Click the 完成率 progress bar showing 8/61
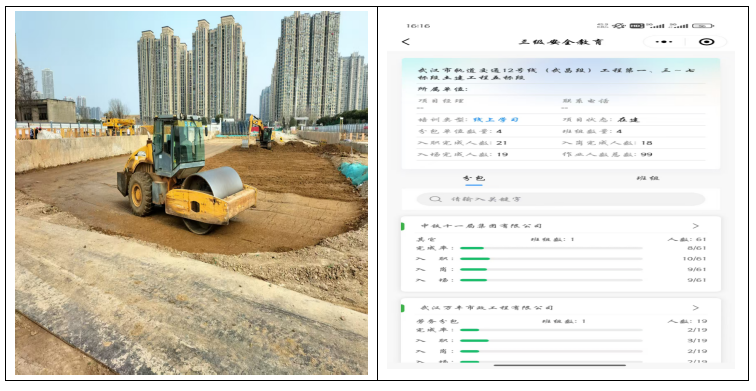Viewport: 756px width, 391px height. click(551, 248)
